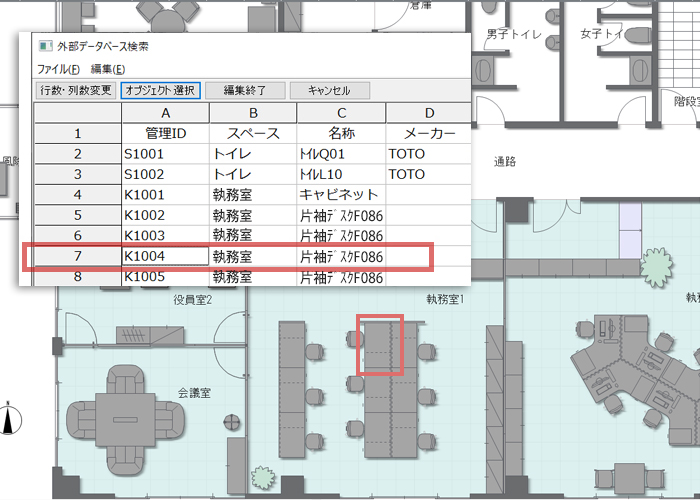
Task: Select column A header
Action: pos(165,112)
